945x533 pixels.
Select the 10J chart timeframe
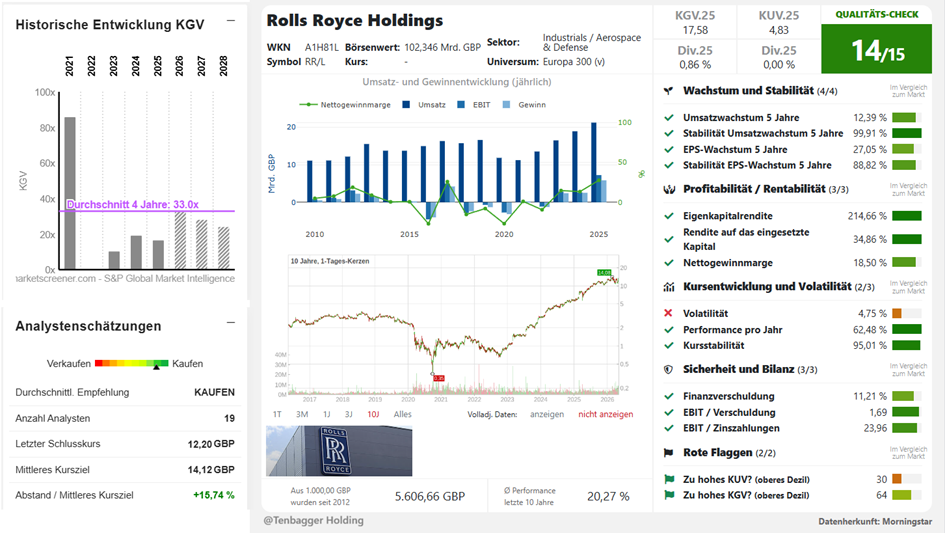(374, 414)
